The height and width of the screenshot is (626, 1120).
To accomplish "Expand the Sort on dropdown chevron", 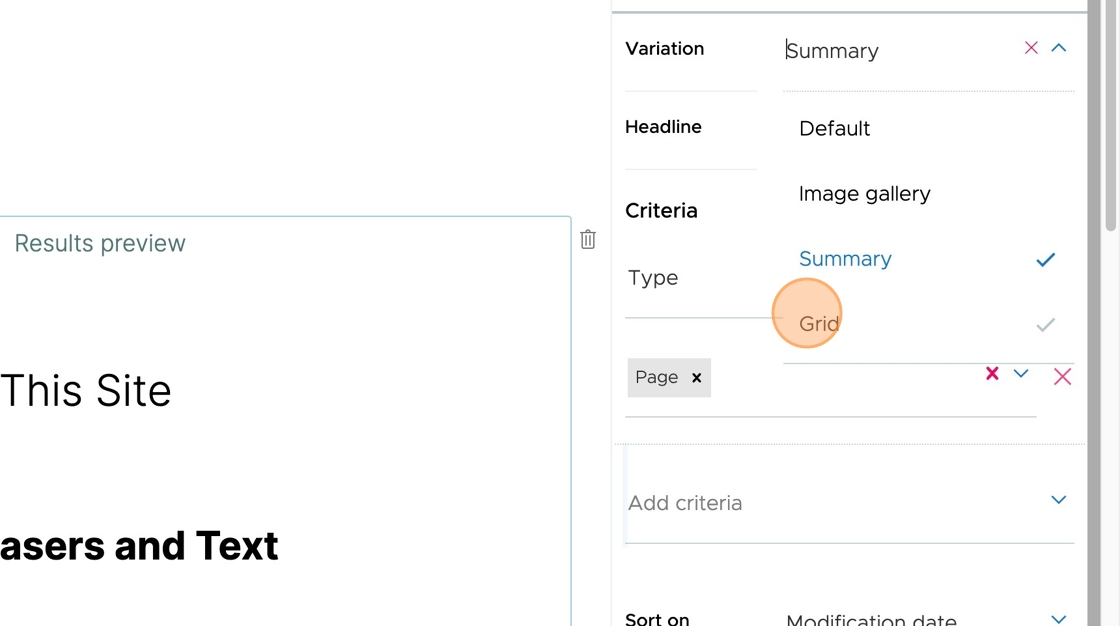I will pos(1059,618).
